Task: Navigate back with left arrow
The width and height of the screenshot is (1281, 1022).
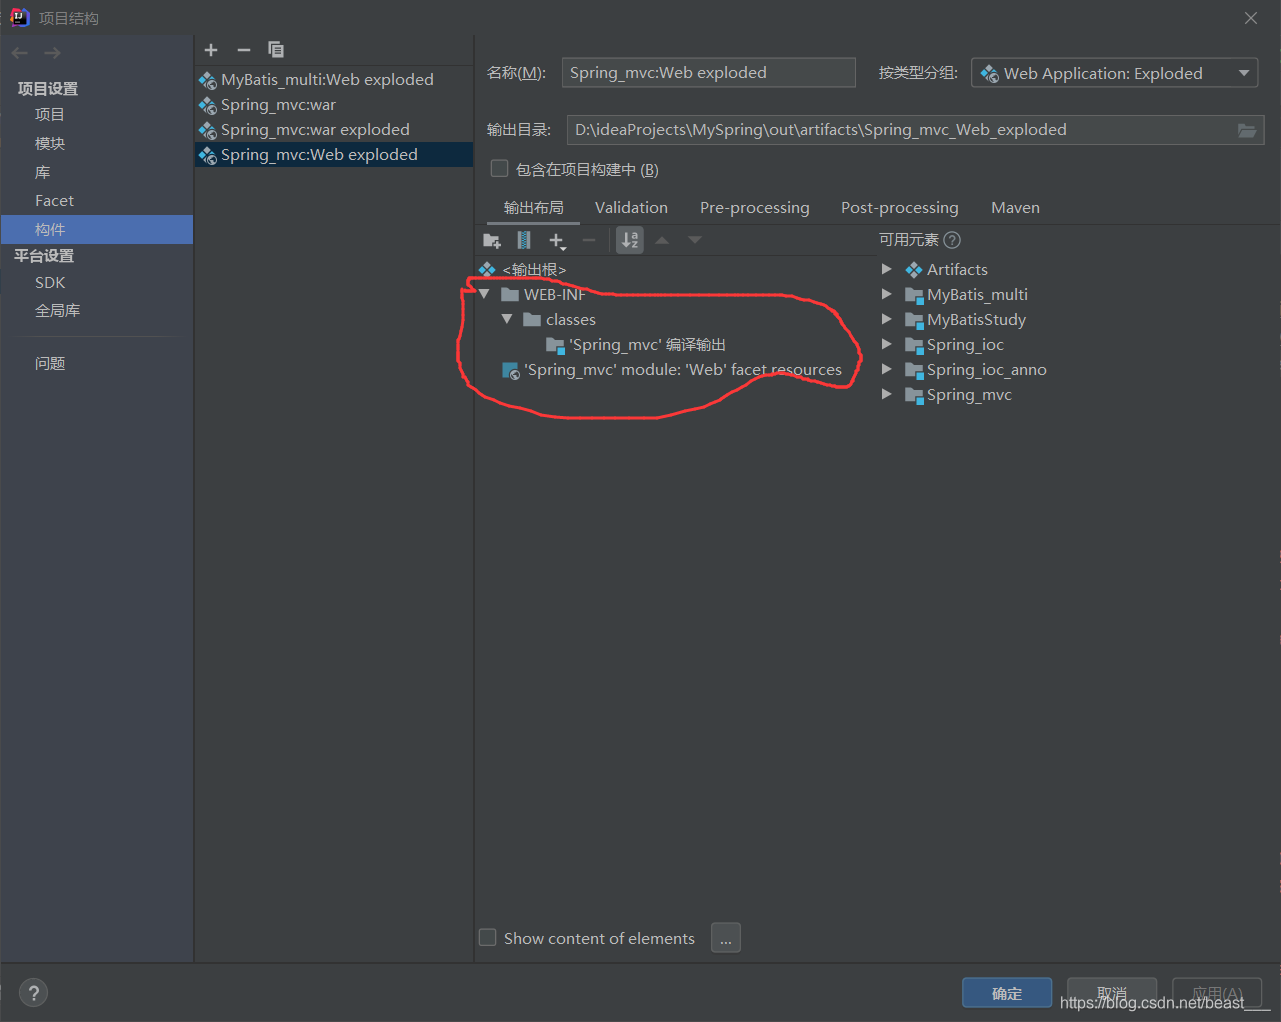Action: pyautogui.click(x=20, y=53)
